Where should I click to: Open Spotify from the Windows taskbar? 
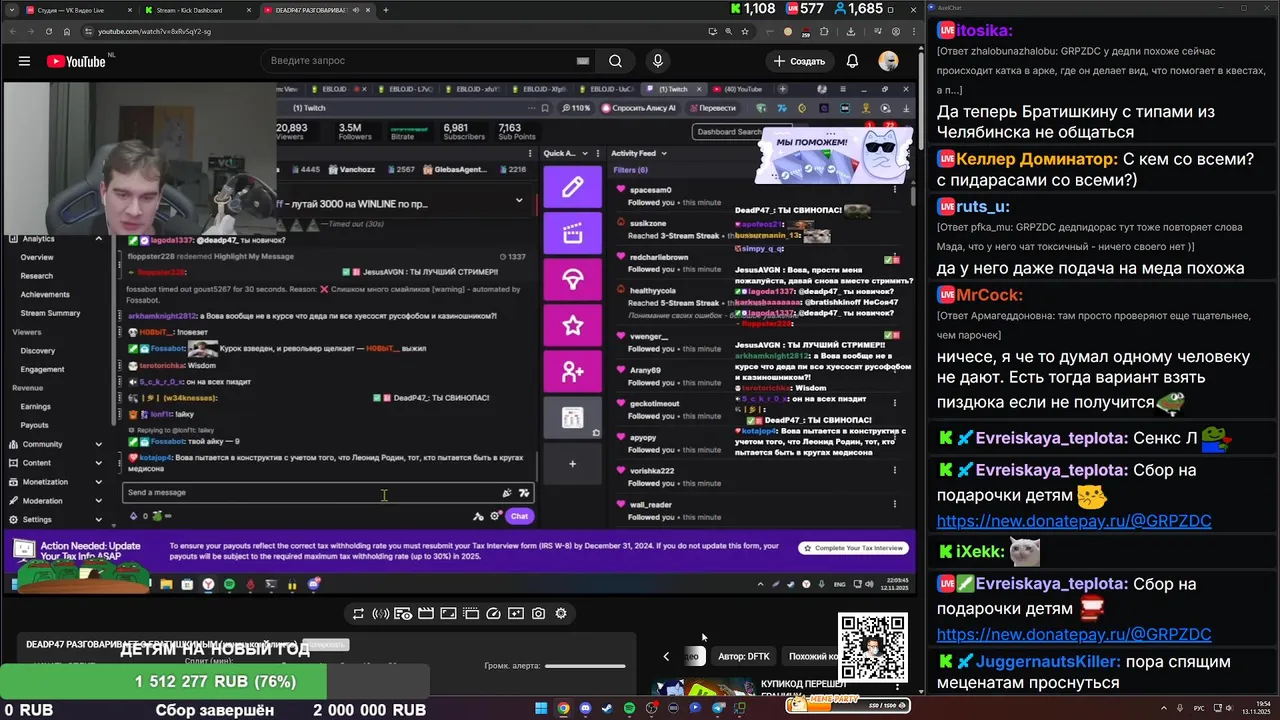pos(629,708)
